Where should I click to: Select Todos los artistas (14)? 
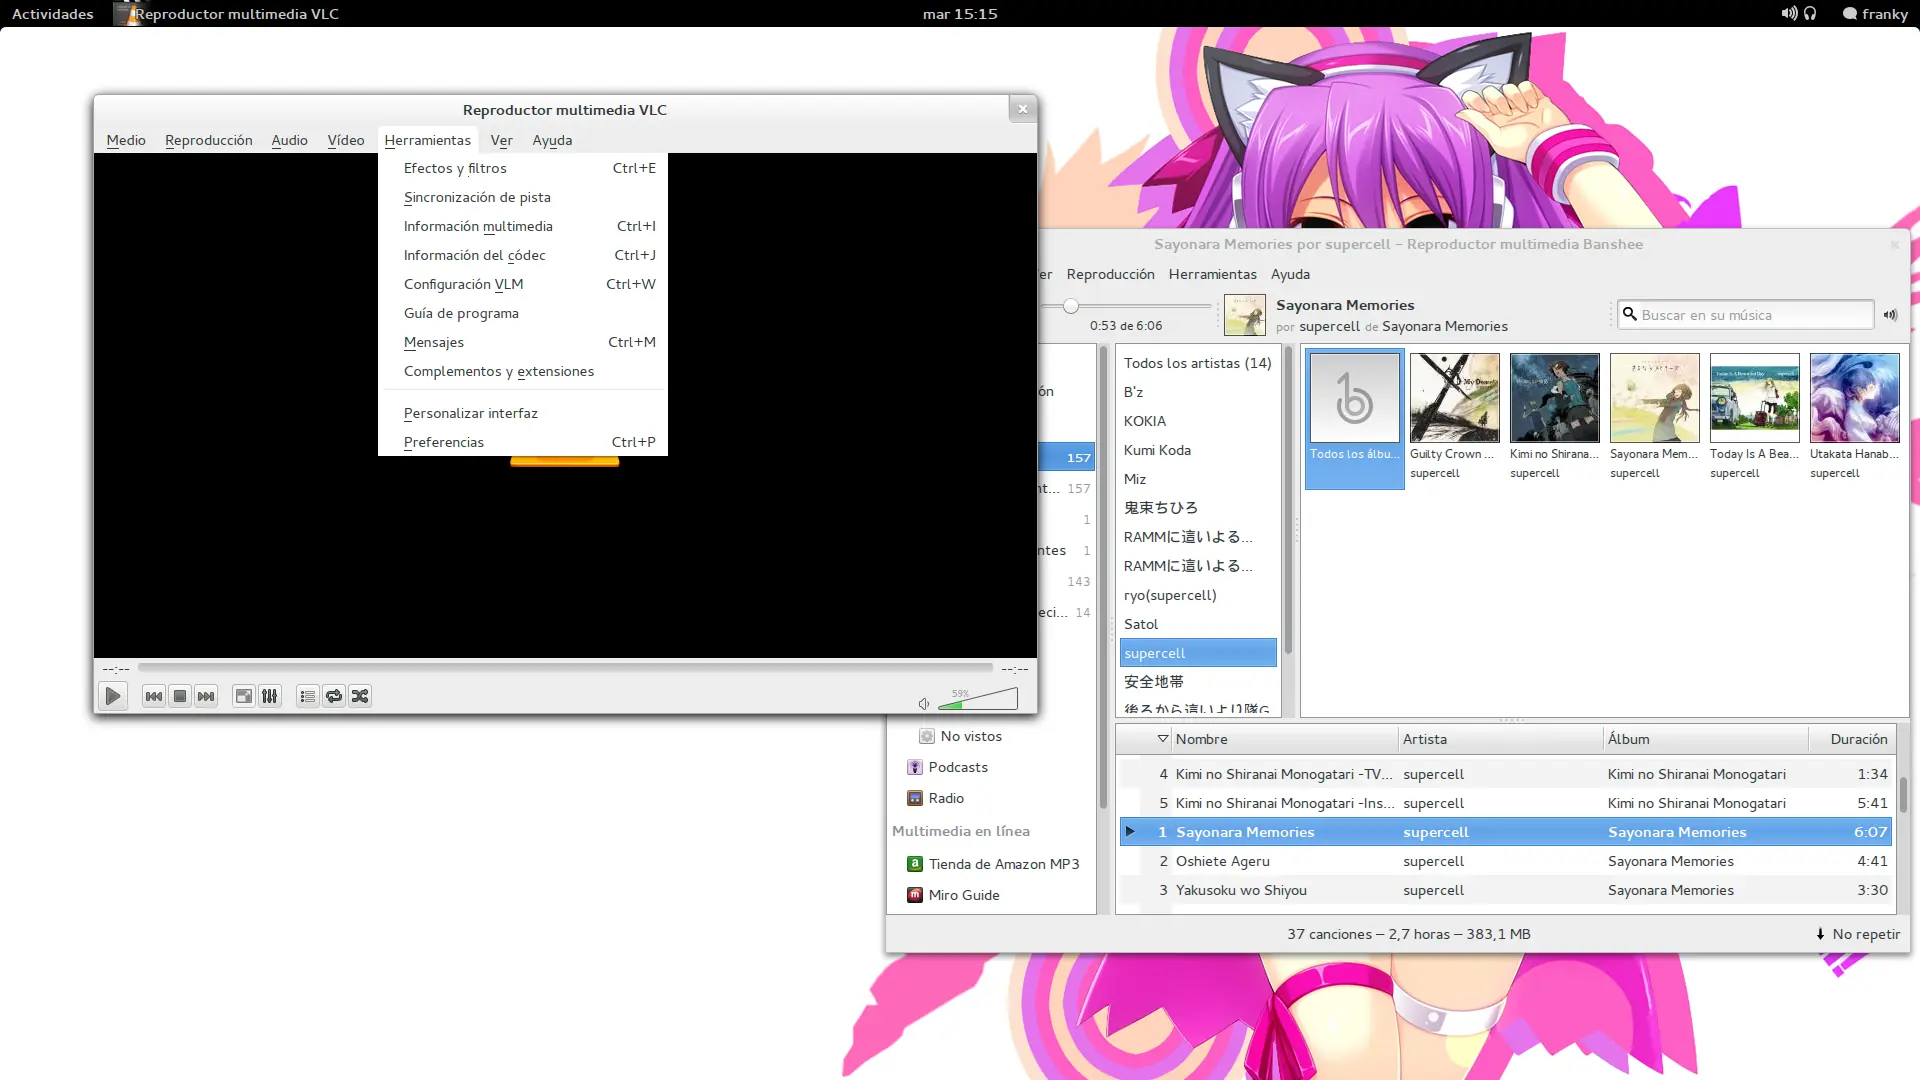click(x=1198, y=363)
